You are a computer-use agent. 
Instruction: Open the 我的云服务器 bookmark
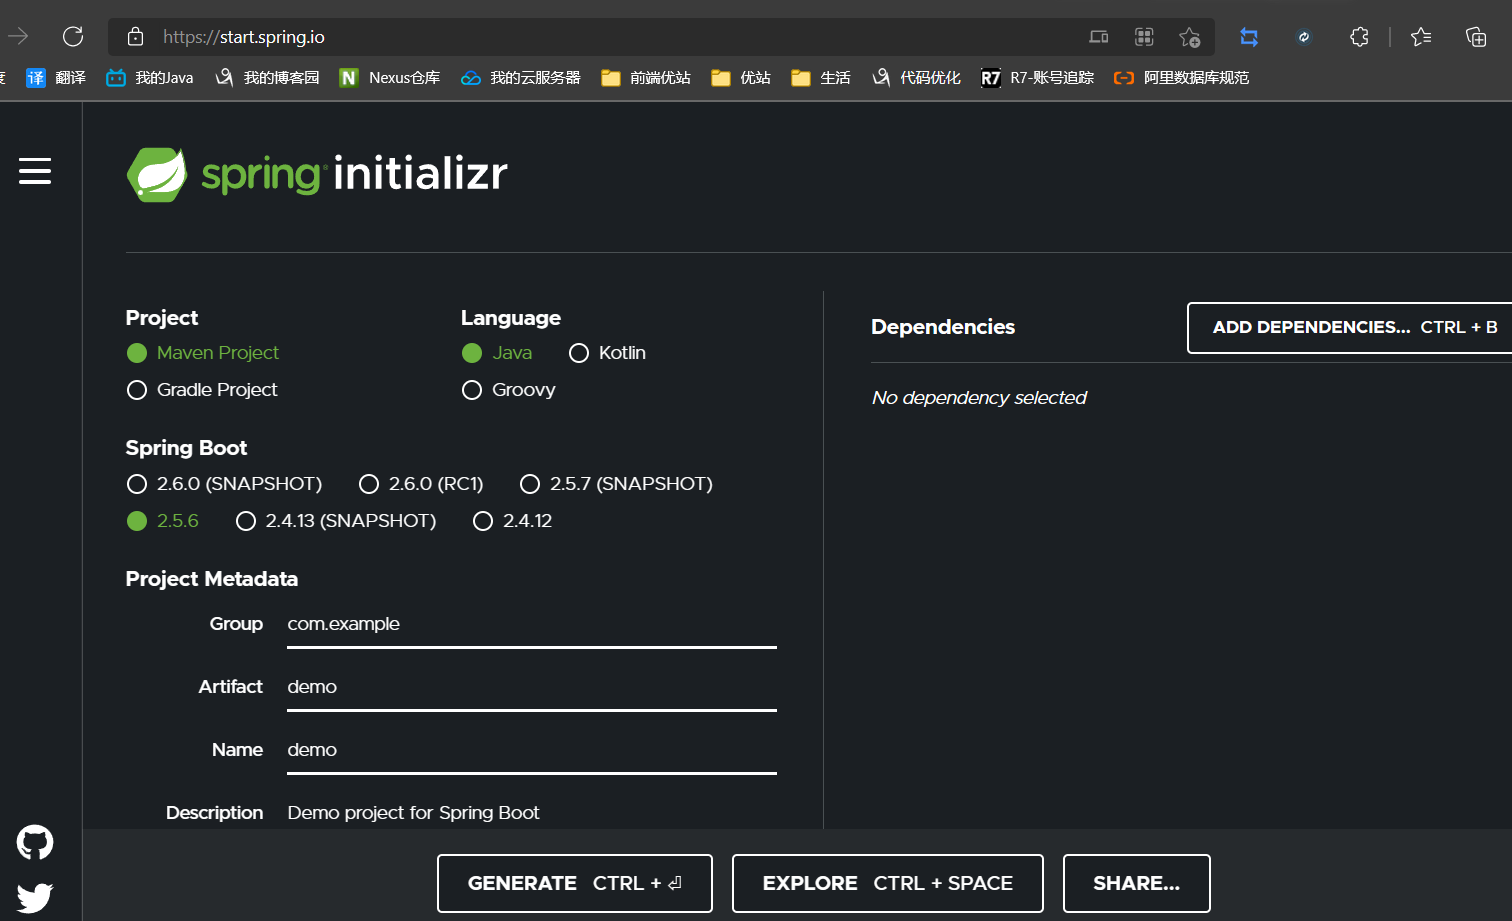tap(520, 78)
